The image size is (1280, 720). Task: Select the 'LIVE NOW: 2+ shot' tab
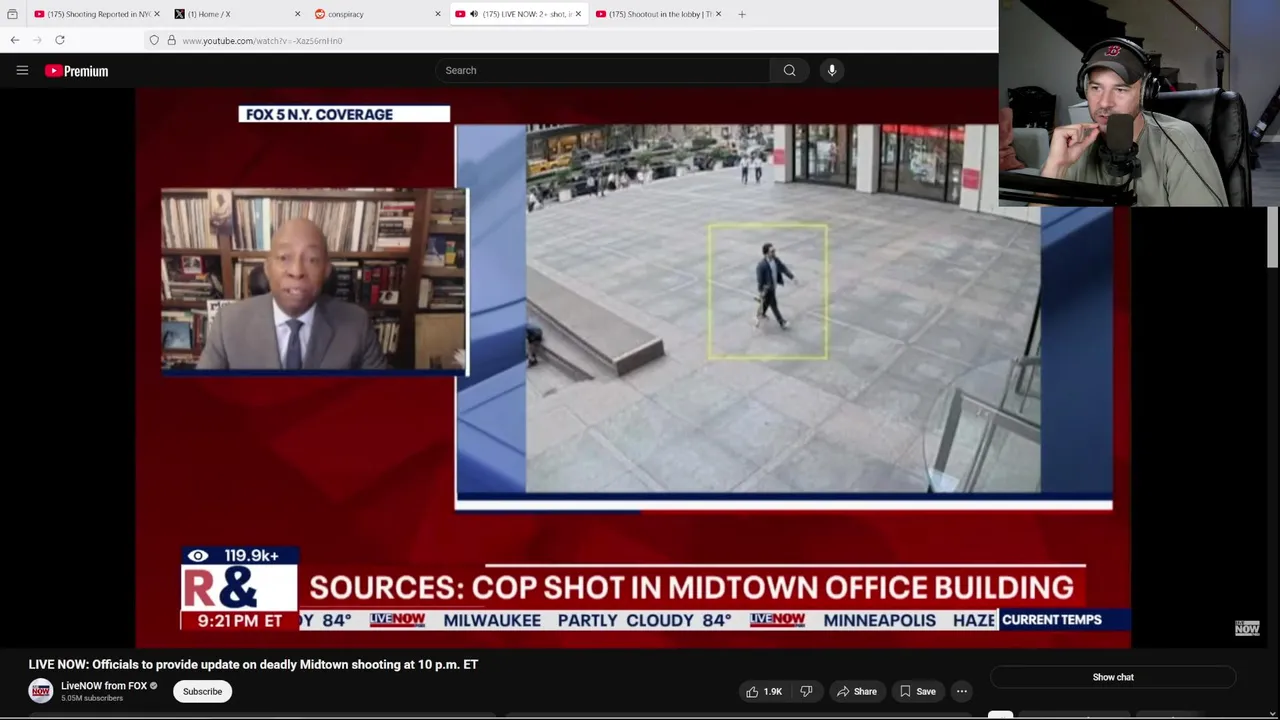pos(516,14)
